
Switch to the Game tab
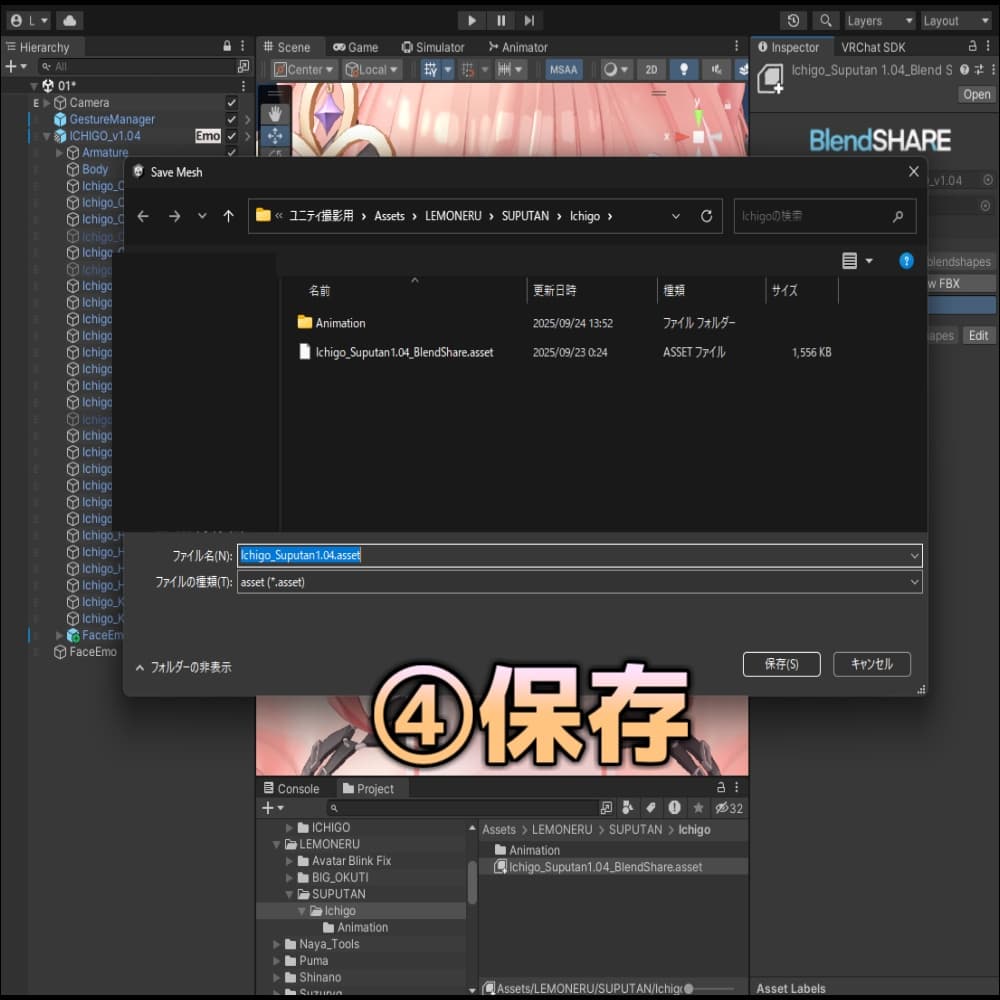[x=357, y=46]
